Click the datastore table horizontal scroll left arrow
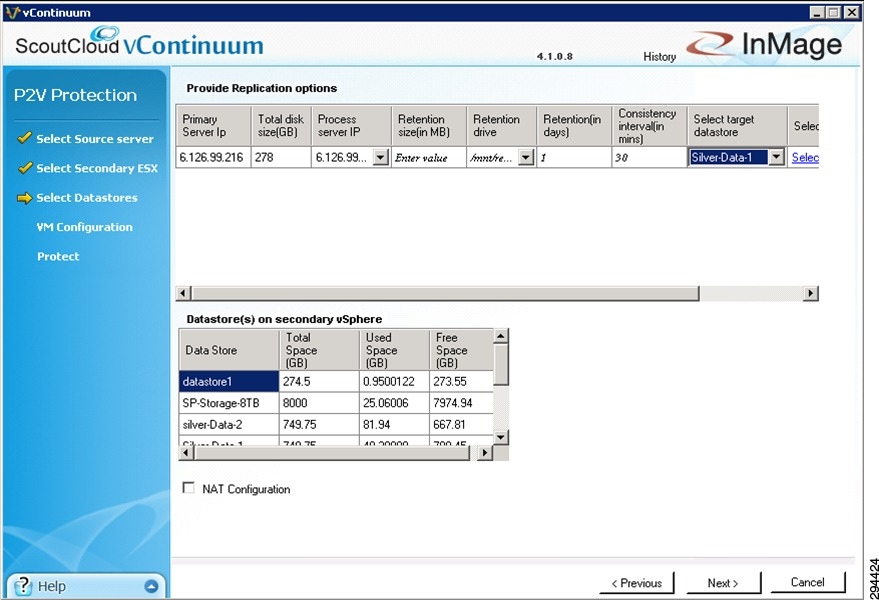This screenshot has height=600, width=879. pos(186,452)
